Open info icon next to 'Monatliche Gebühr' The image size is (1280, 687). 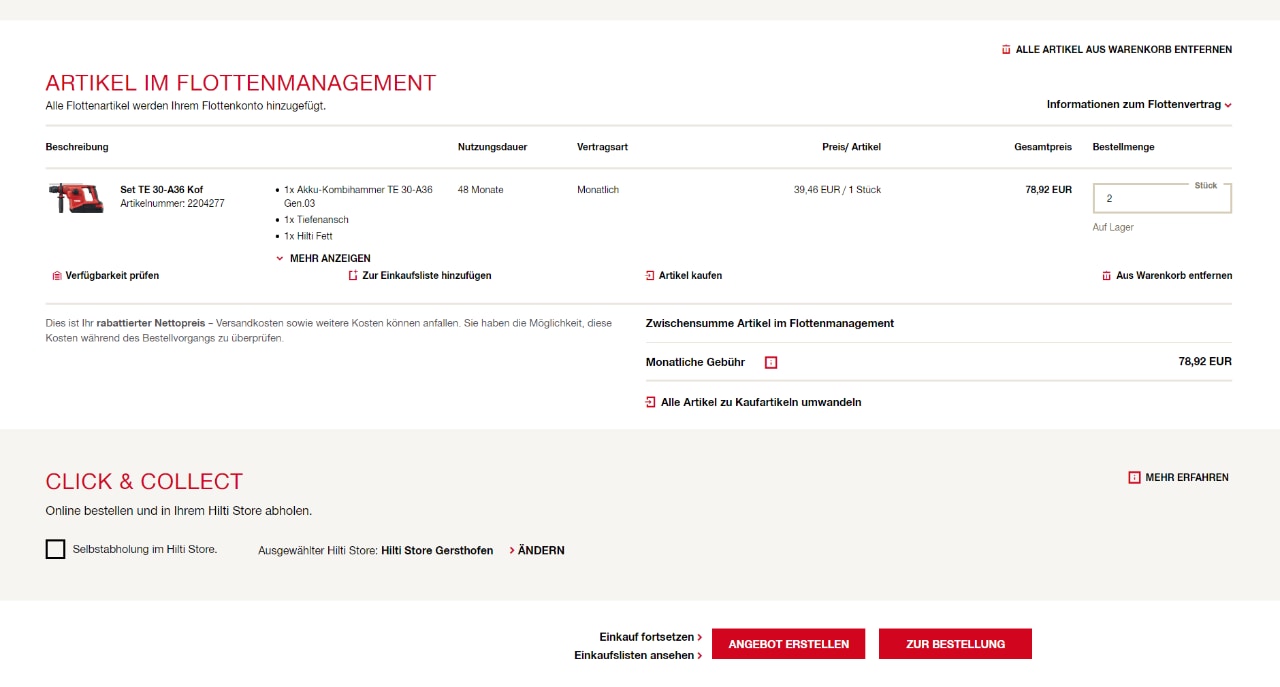pos(771,362)
